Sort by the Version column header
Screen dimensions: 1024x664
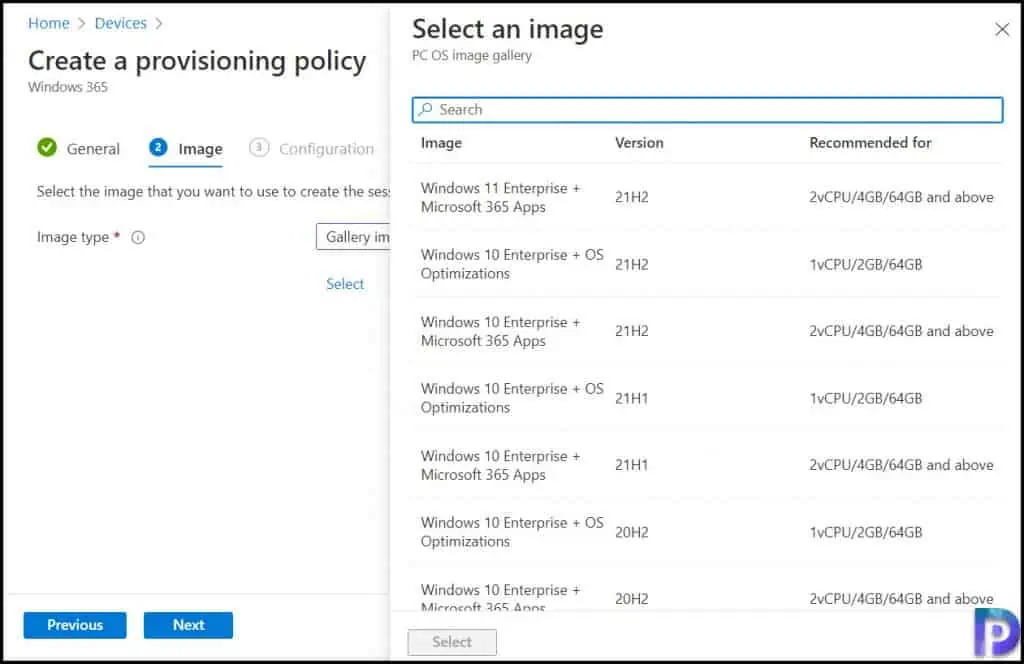639,143
